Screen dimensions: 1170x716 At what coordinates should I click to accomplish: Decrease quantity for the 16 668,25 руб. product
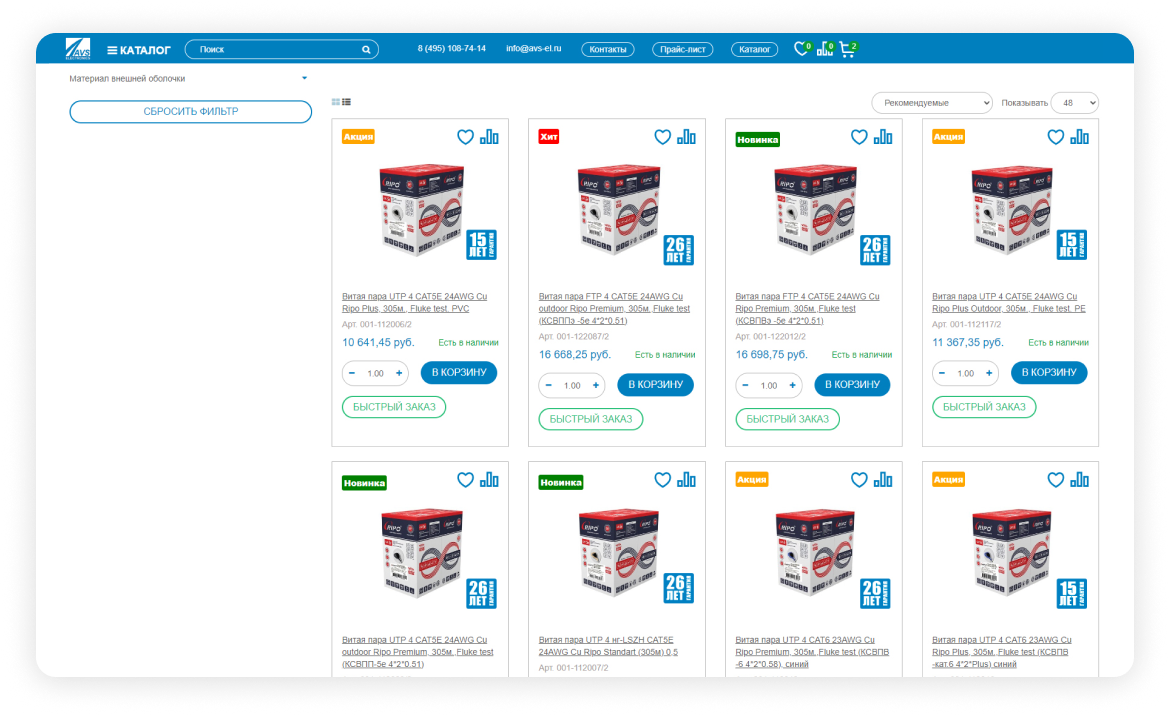click(549, 385)
